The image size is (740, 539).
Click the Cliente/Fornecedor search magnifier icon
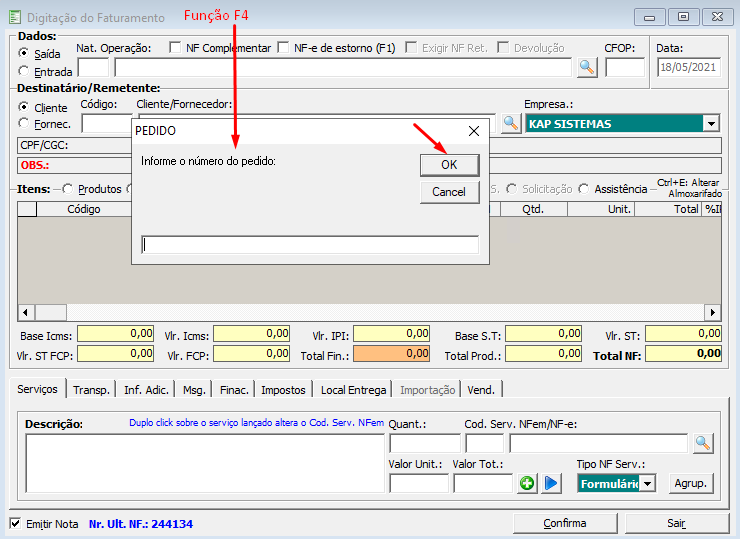point(511,124)
